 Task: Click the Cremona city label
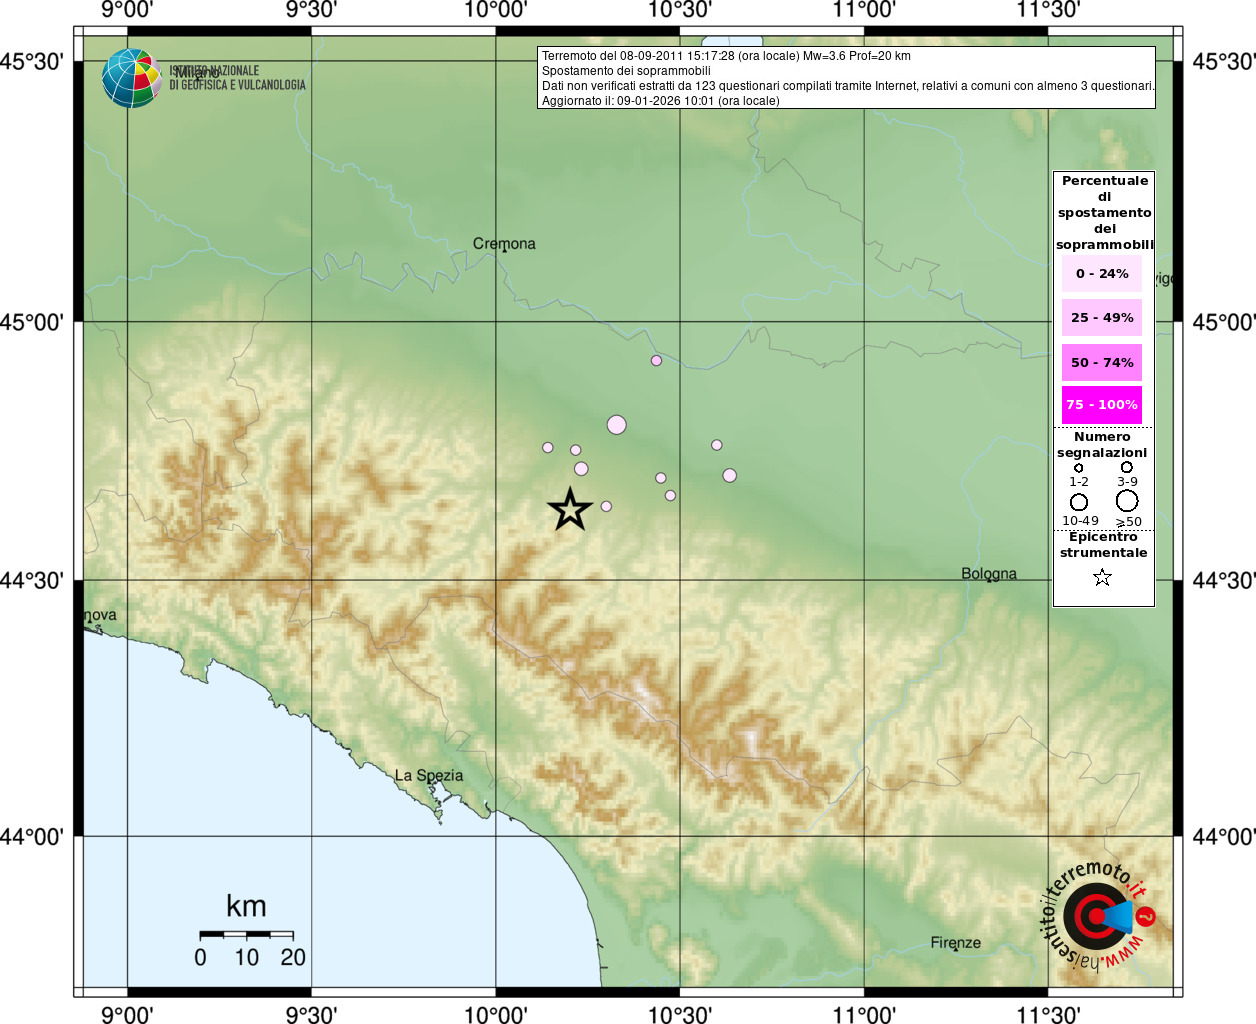[x=504, y=244]
